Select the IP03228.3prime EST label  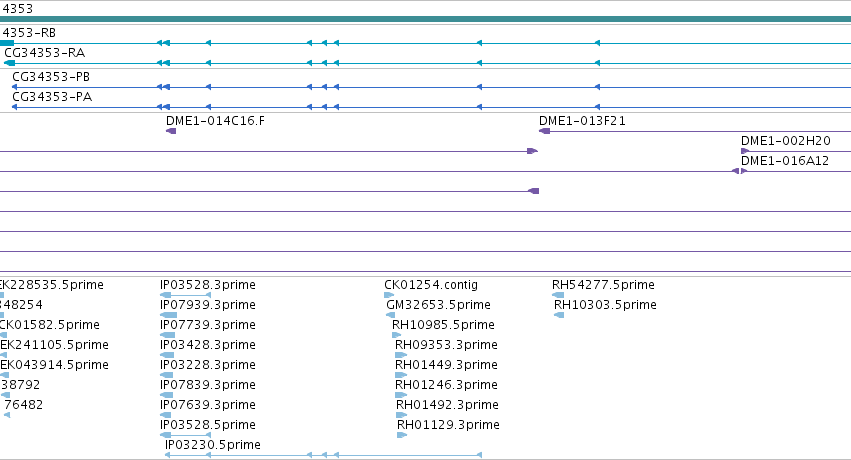[x=208, y=365]
